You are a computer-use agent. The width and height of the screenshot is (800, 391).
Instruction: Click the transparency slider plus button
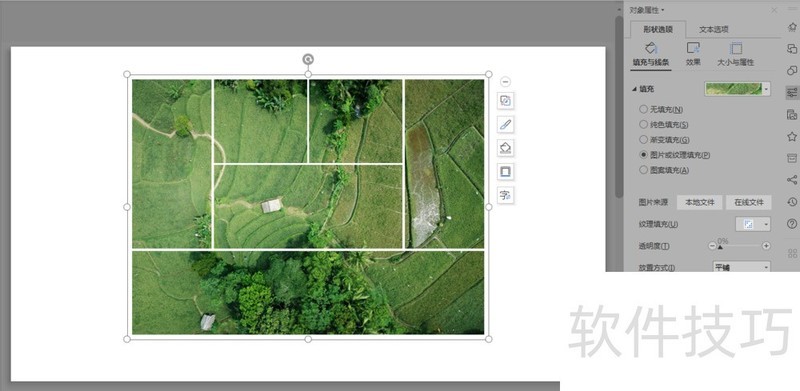click(766, 246)
